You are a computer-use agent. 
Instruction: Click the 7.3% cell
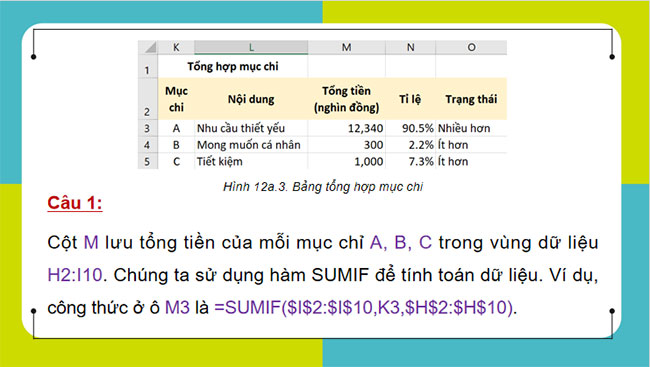(x=410, y=161)
